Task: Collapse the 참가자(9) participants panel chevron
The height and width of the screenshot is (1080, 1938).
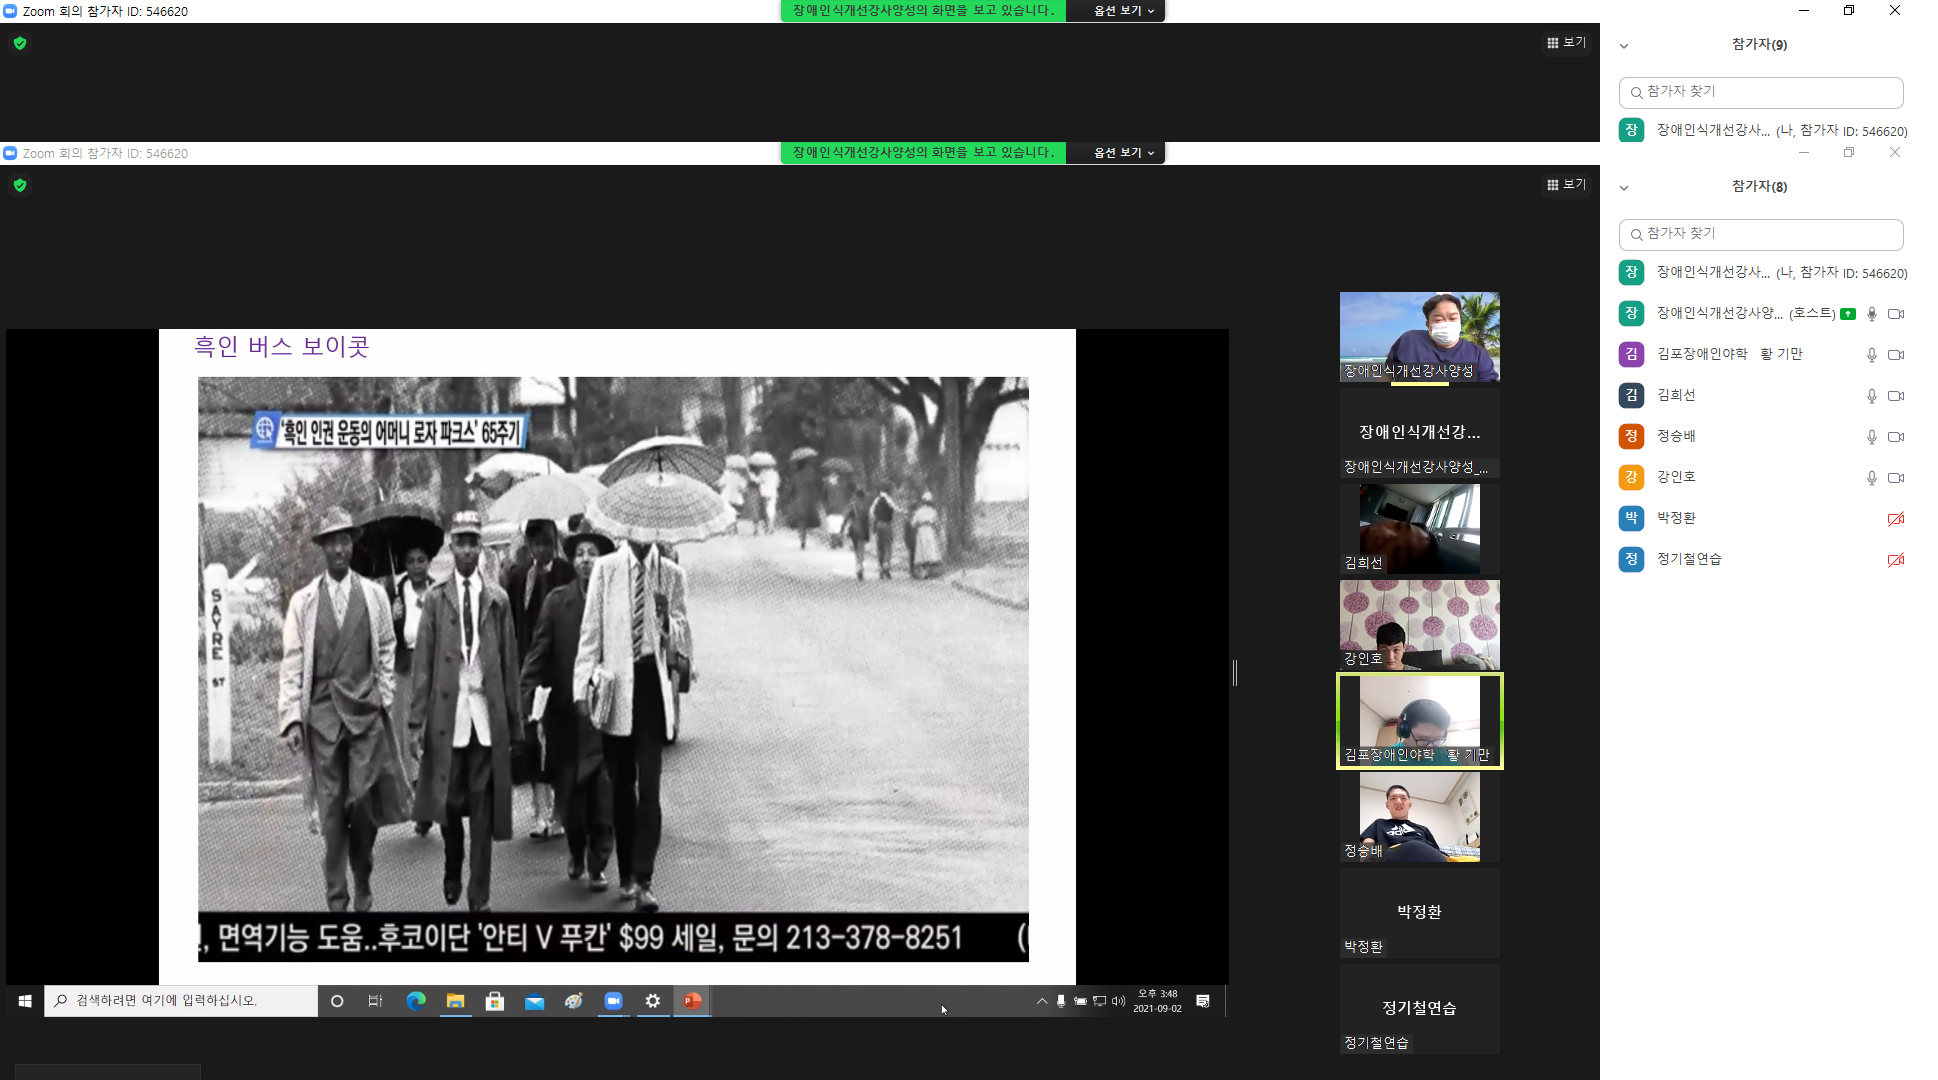Action: (x=1624, y=46)
